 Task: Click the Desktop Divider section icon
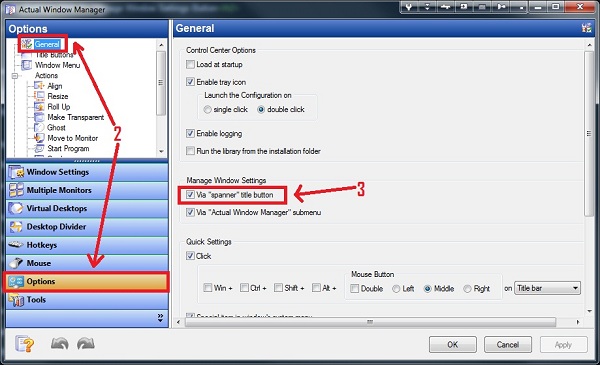coord(16,226)
